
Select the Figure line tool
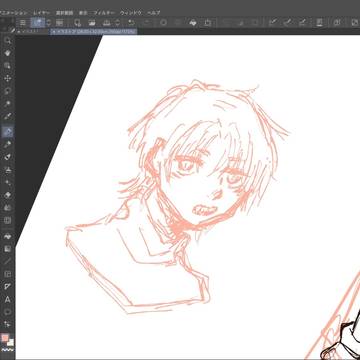point(8,261)
